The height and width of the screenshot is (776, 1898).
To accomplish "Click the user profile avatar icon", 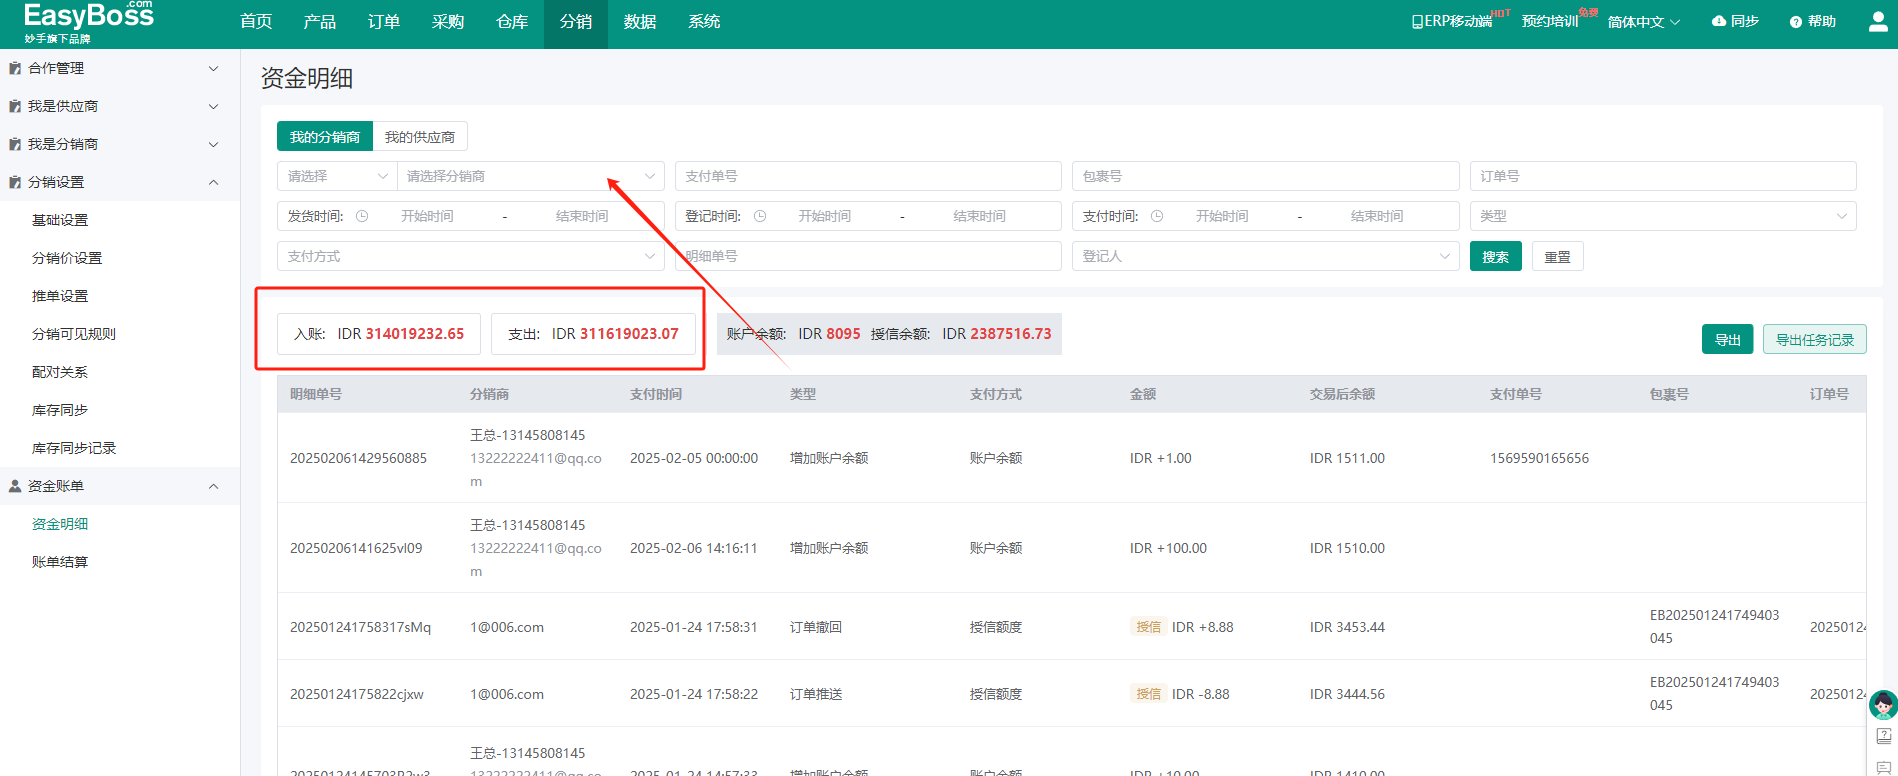I will pyautogui.click(x=1878, y=22).
